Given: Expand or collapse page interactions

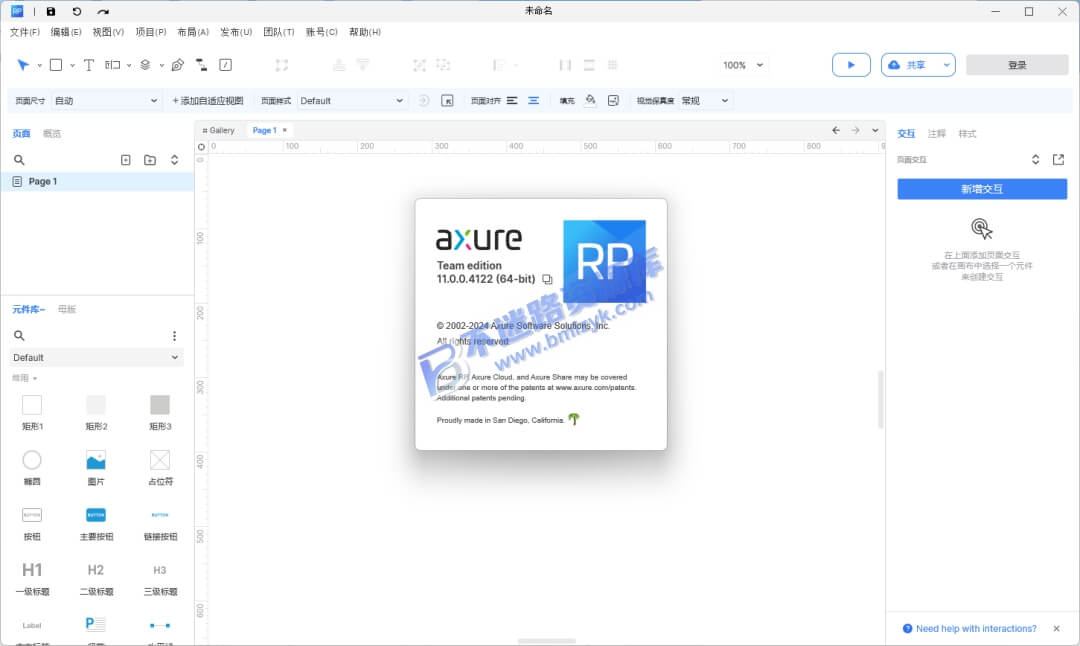Looking at the screenshot, I should (1035, 160).
